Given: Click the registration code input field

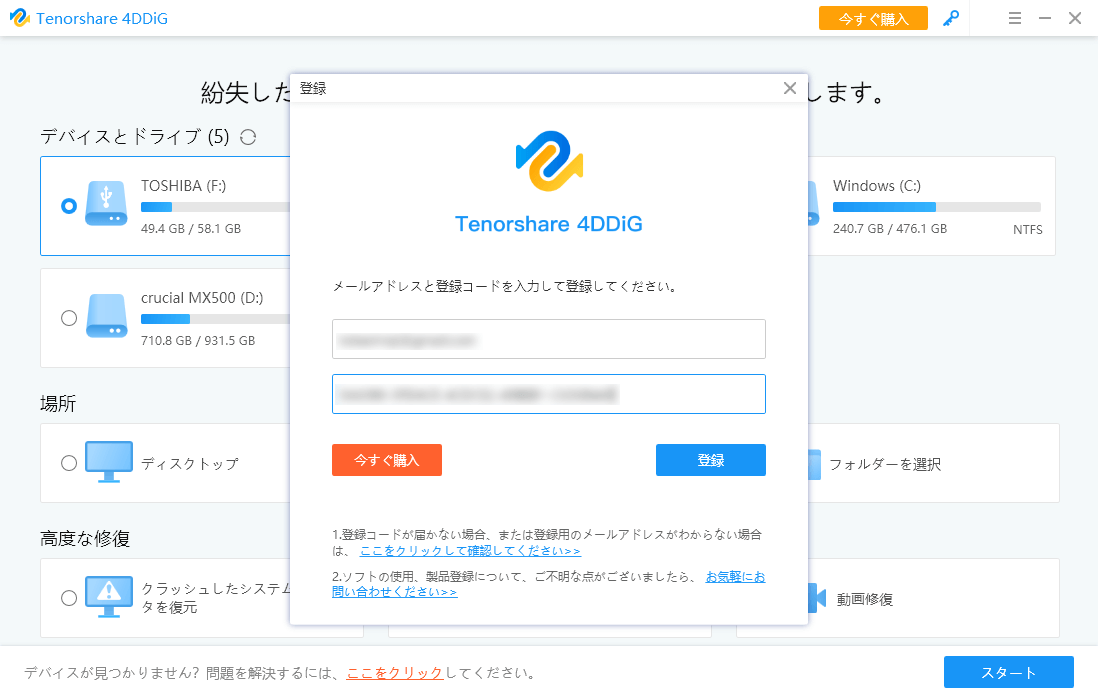Looking at the screenshot, I should [549, 394].
